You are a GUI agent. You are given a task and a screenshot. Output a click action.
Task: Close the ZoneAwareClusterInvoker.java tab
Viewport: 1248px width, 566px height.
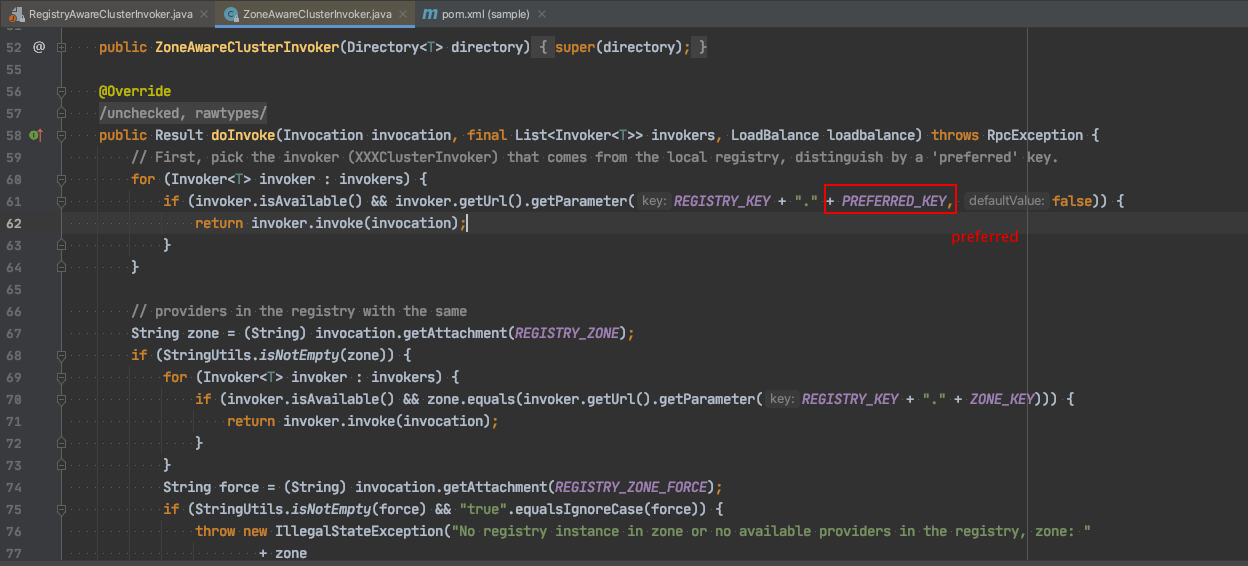[x=400, y=14]
